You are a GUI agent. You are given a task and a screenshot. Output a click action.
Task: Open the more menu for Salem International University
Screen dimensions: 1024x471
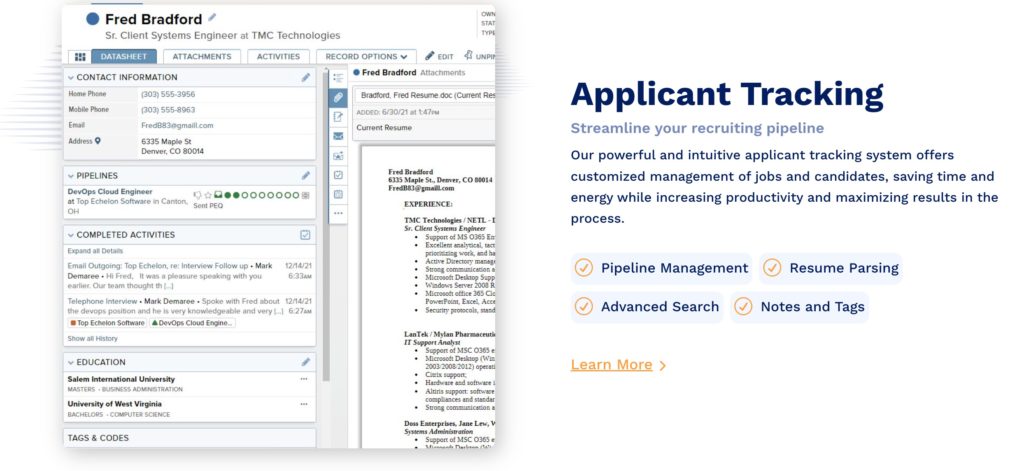click(x=304, y=379)
